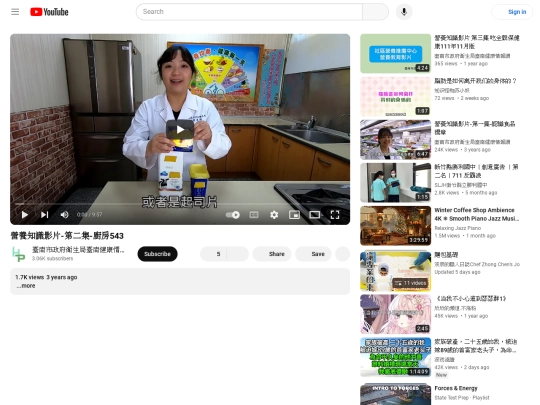The width and height of the screenshot is (540, 405).
Task: Open the player settings gear
Action: point(274,215)
